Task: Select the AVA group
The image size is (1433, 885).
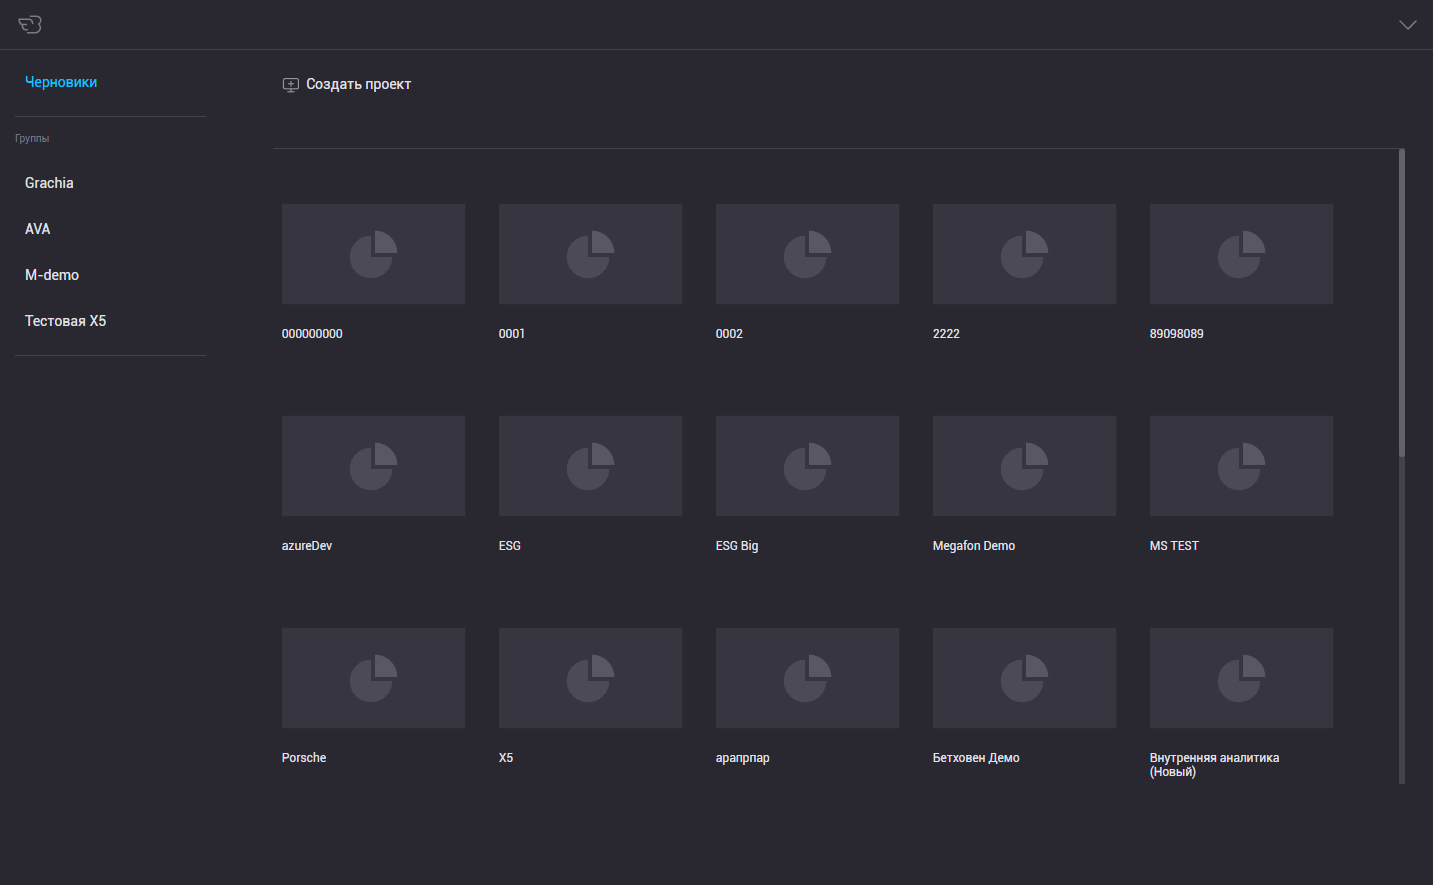Action: [38, 229]
